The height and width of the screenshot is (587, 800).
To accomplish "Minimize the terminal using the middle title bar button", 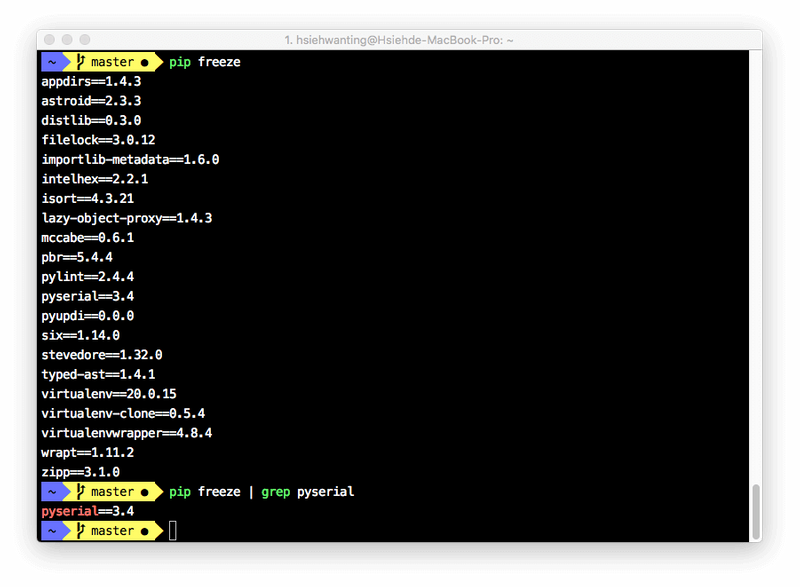I will (x=69, y=39).
